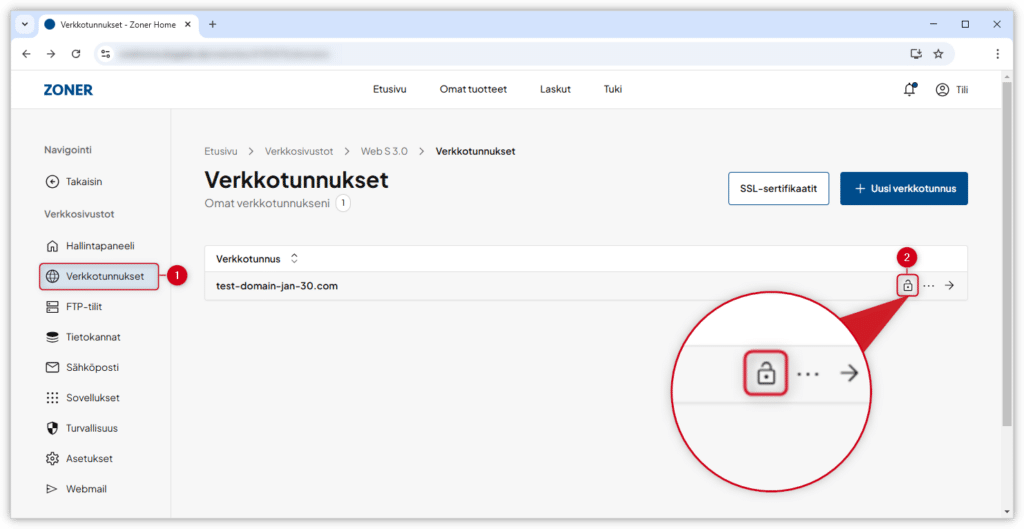
Task: Click the Uusi verkkotunnus button
Action: pos(904,188)
